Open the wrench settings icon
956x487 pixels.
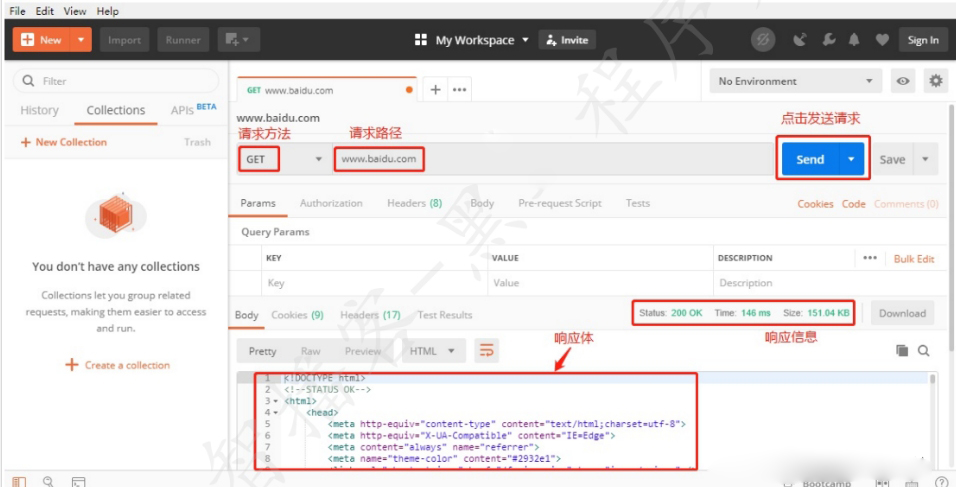pos(828,40)
